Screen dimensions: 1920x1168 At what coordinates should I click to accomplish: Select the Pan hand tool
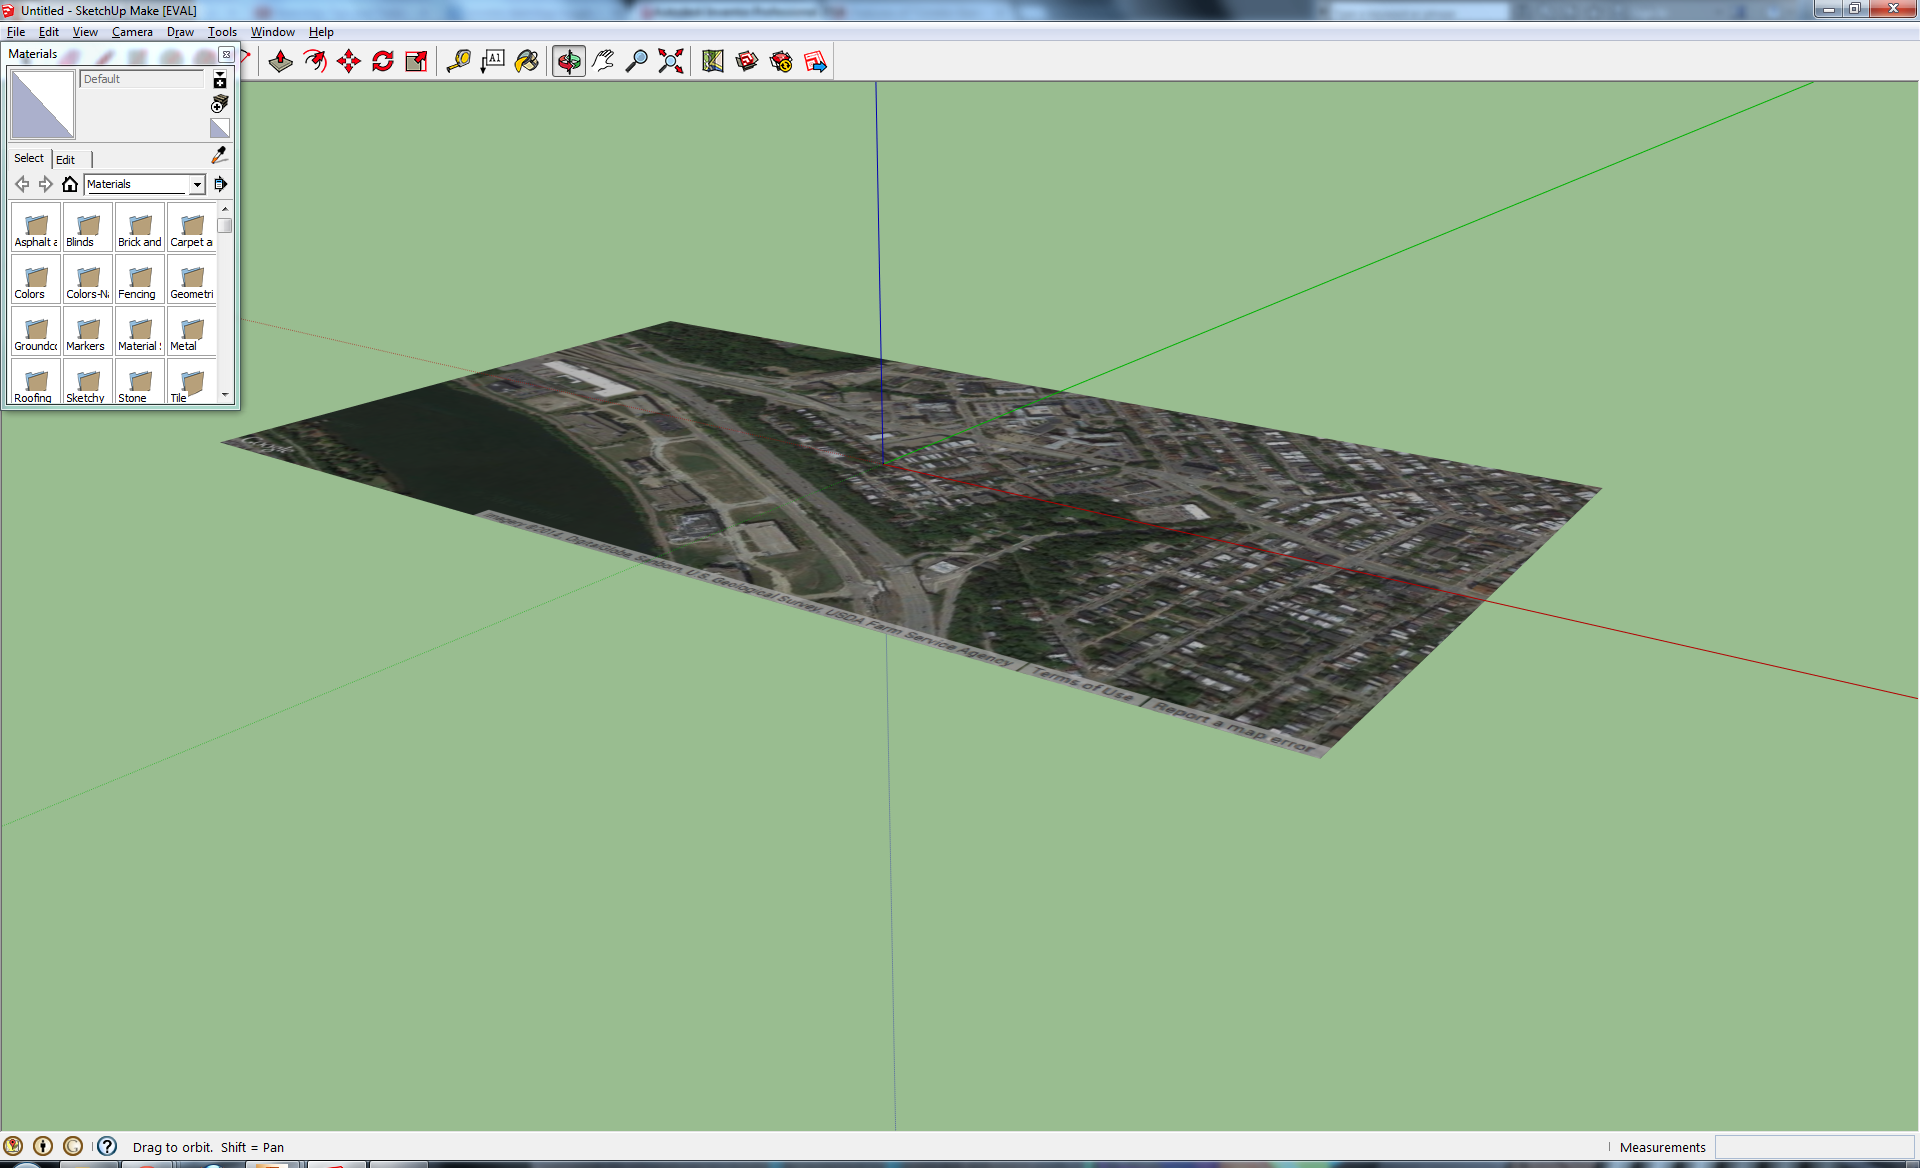coord(603,62)
